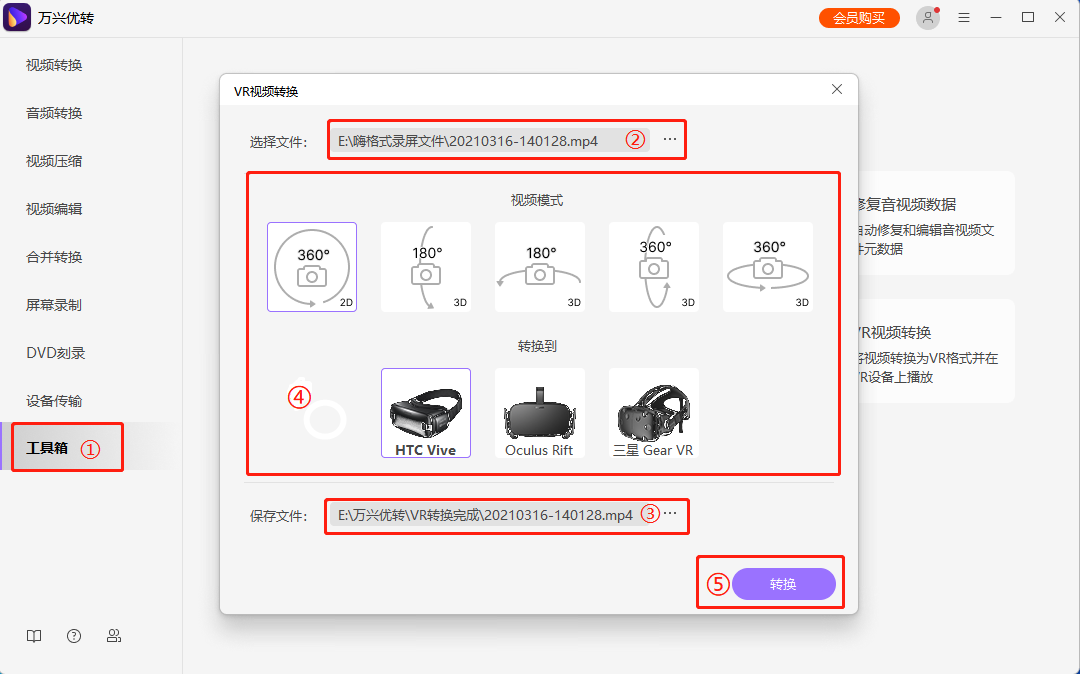This screenshot has width=1080, height=674.
Task: Select the 360° 2D video mode
Action: click(x=311, y=266)
